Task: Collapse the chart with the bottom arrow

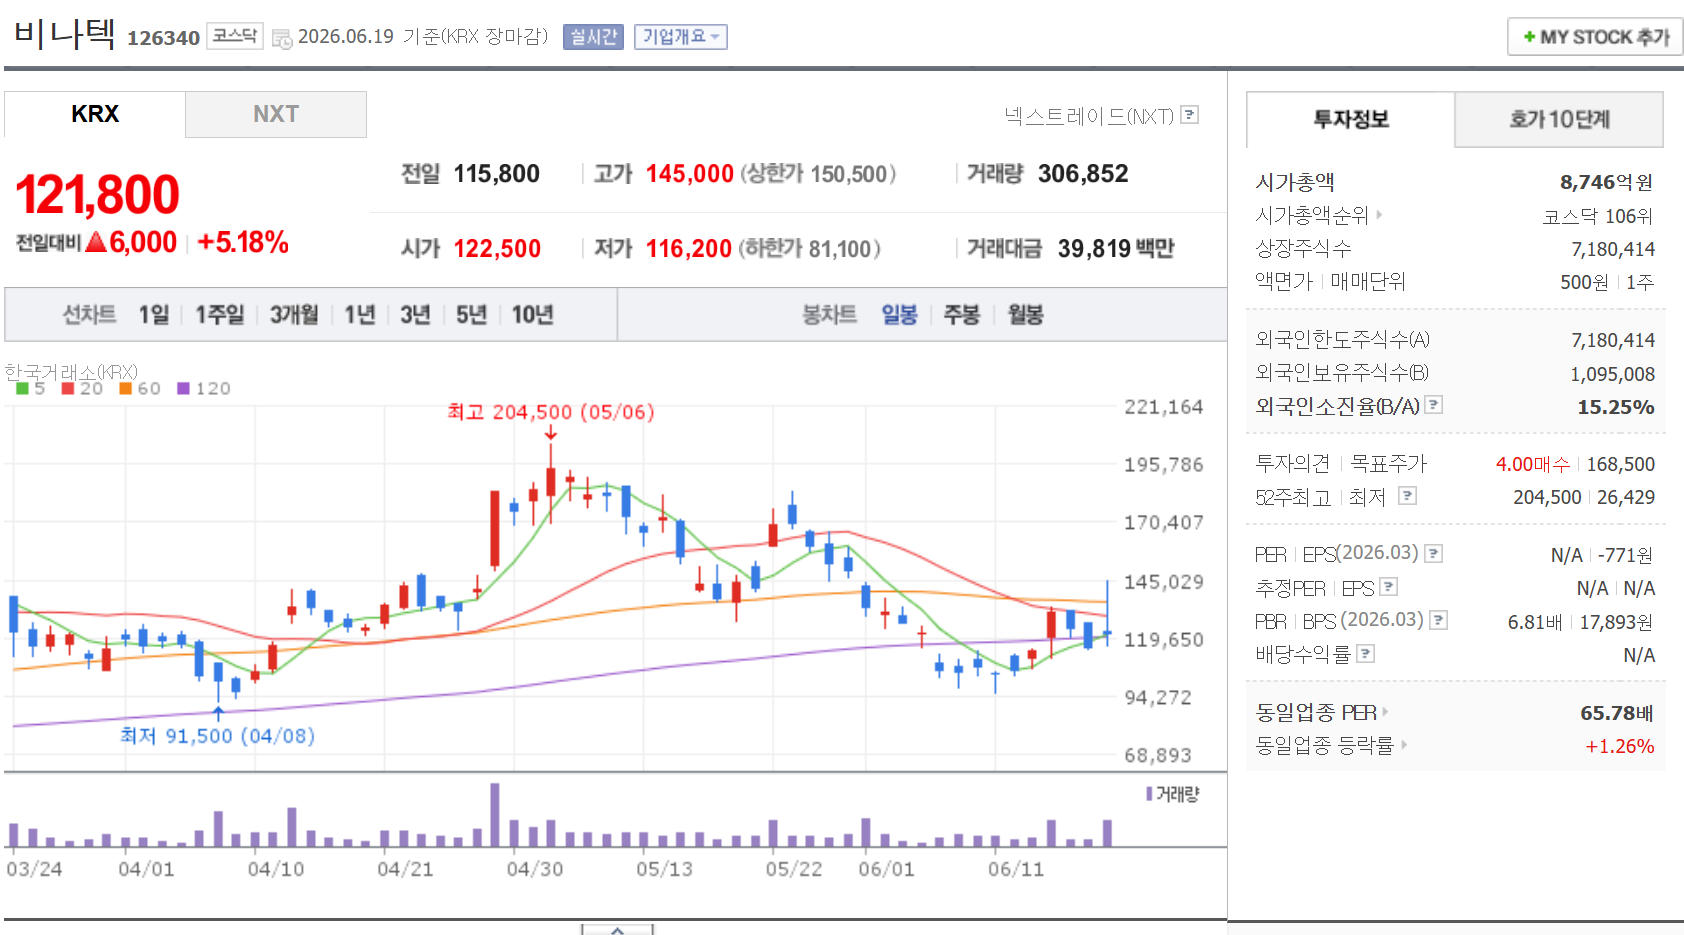Action: click(617, 930)
